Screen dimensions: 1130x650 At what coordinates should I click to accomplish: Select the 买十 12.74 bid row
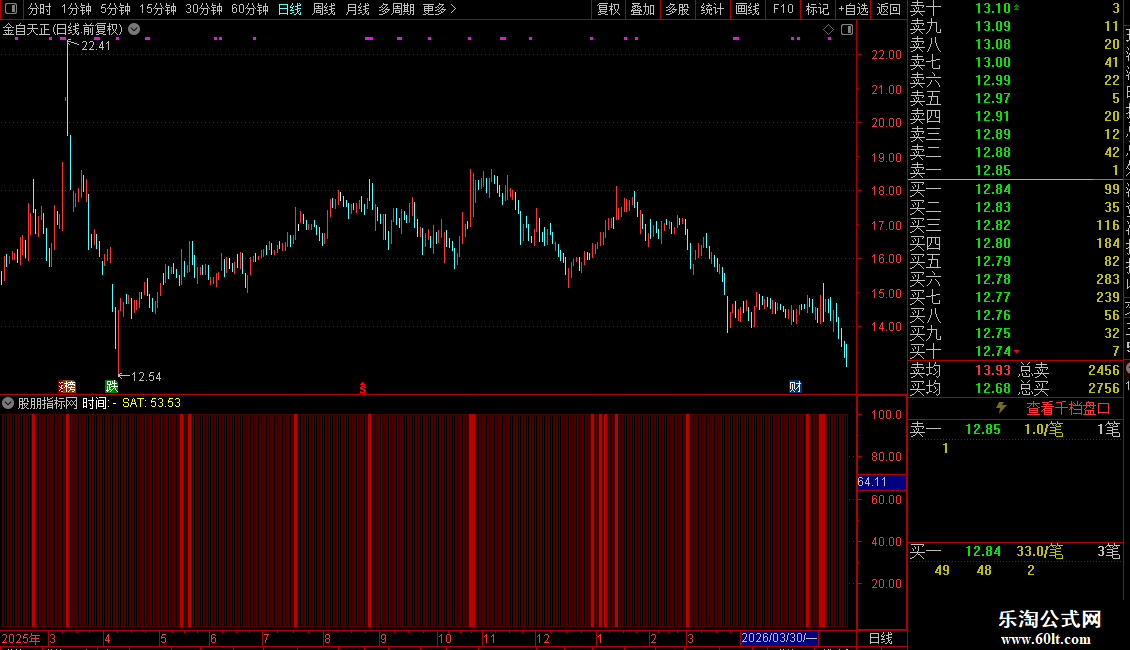1015,351
